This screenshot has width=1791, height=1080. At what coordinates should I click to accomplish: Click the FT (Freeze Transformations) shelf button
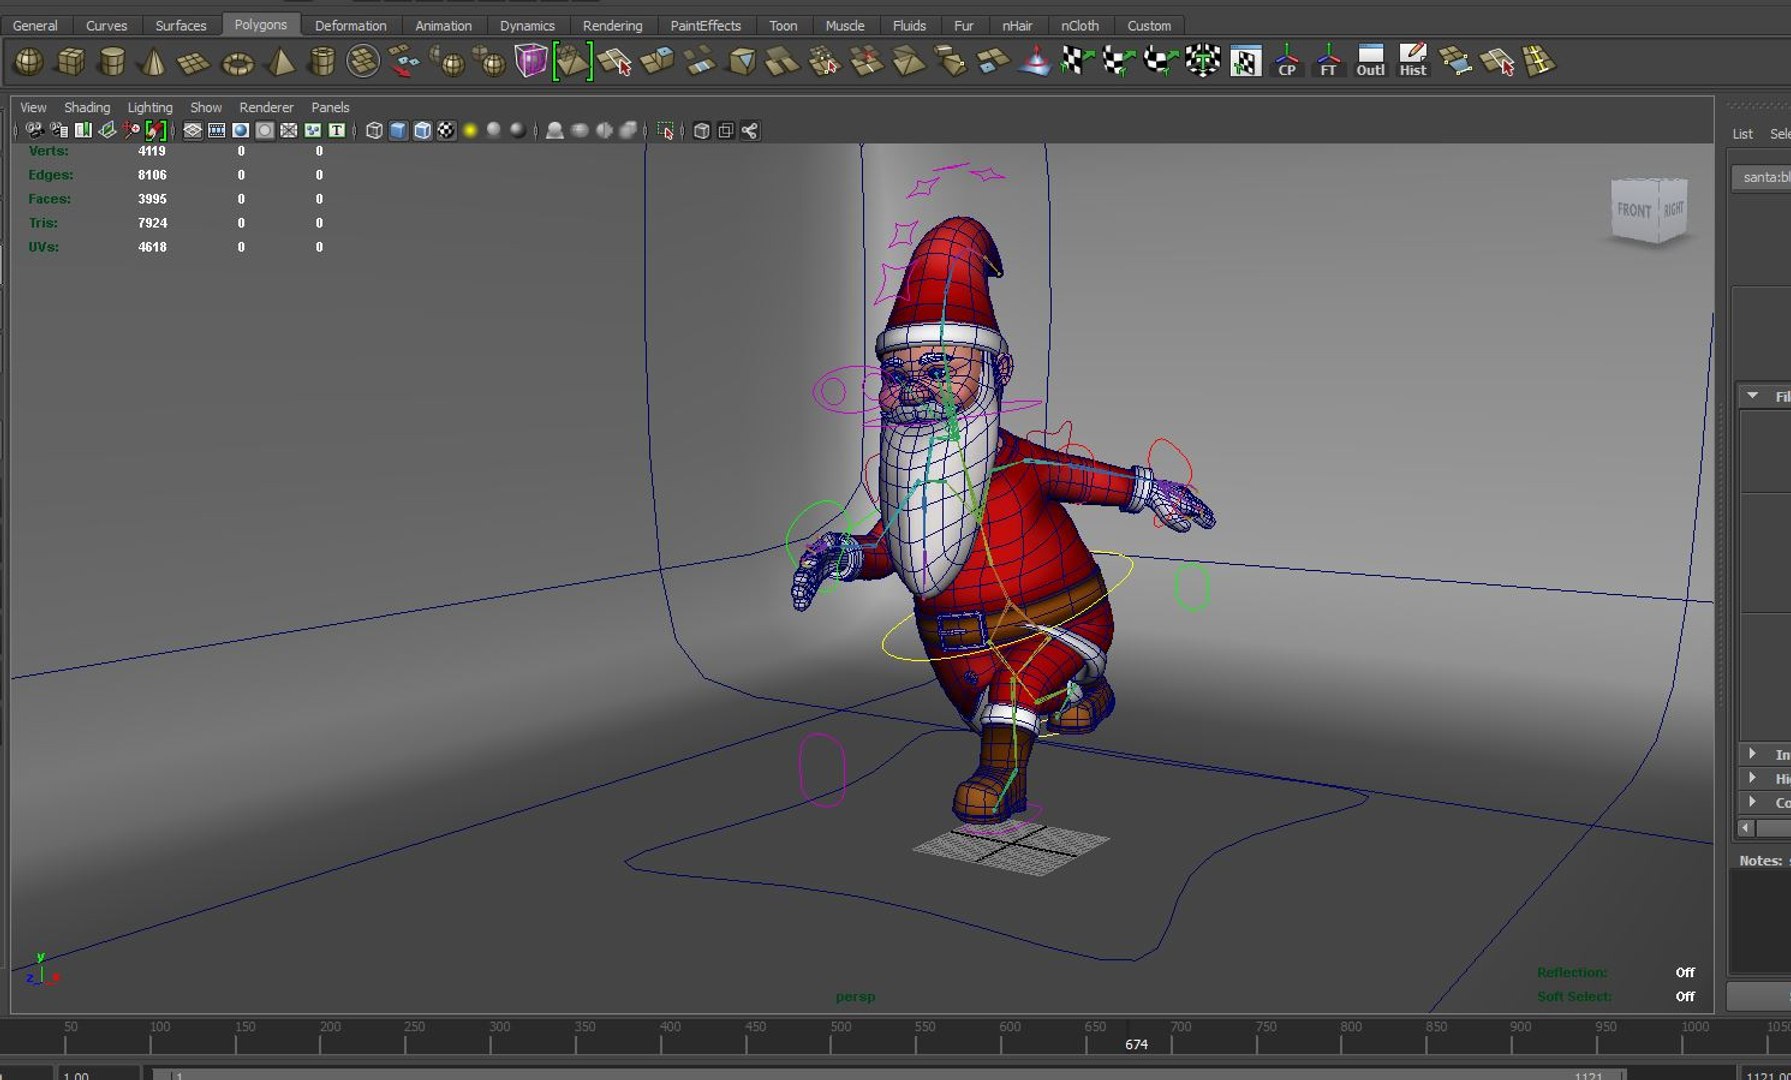pyautogui.click(x=1328, y=62)
